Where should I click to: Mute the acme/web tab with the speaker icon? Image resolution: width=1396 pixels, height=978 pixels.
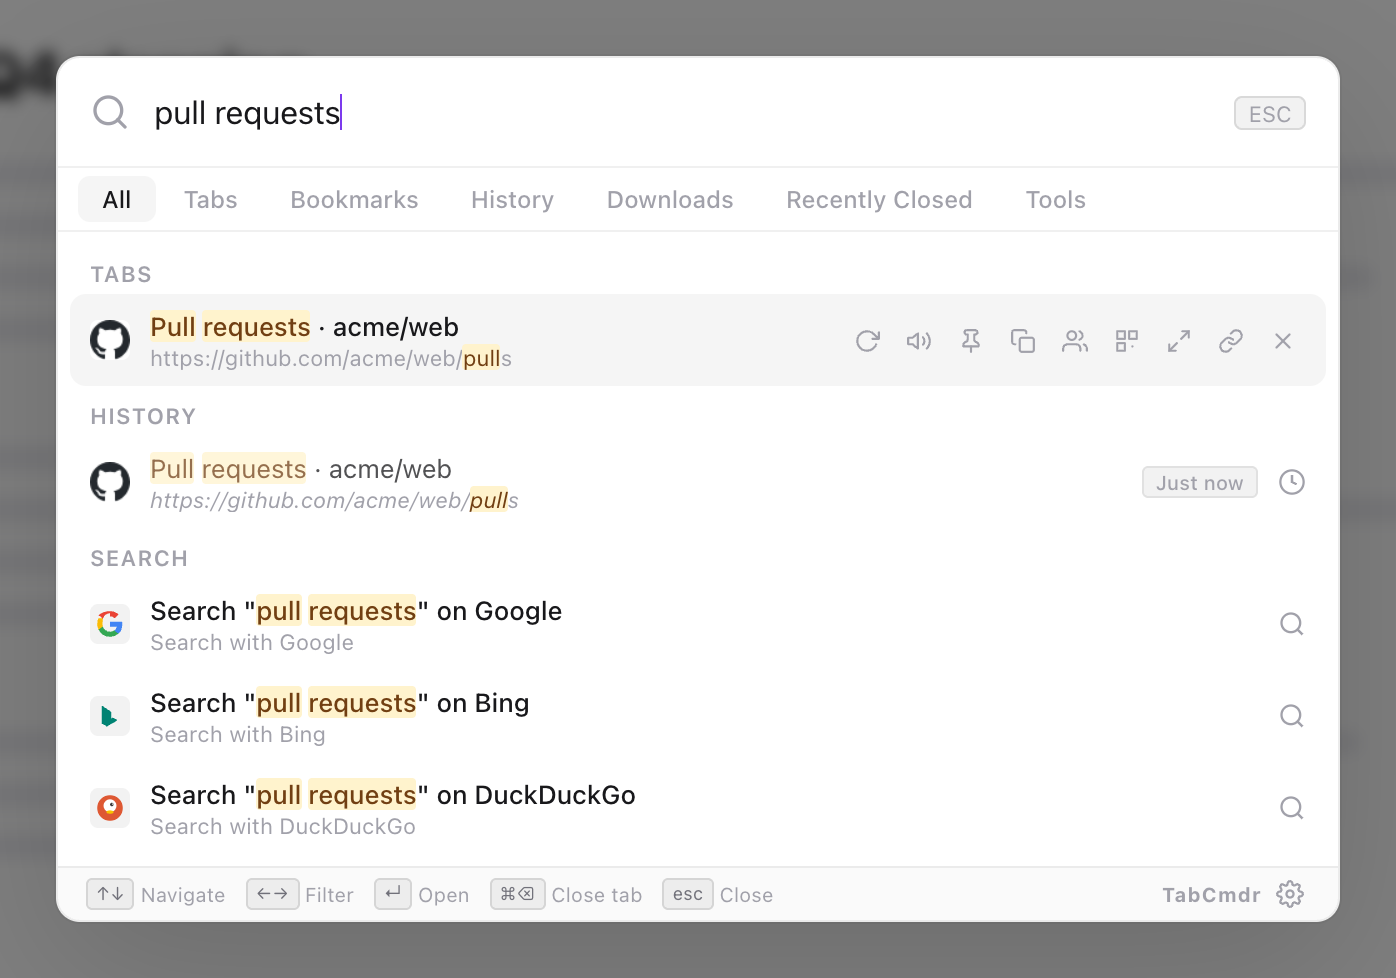[919, 341]
